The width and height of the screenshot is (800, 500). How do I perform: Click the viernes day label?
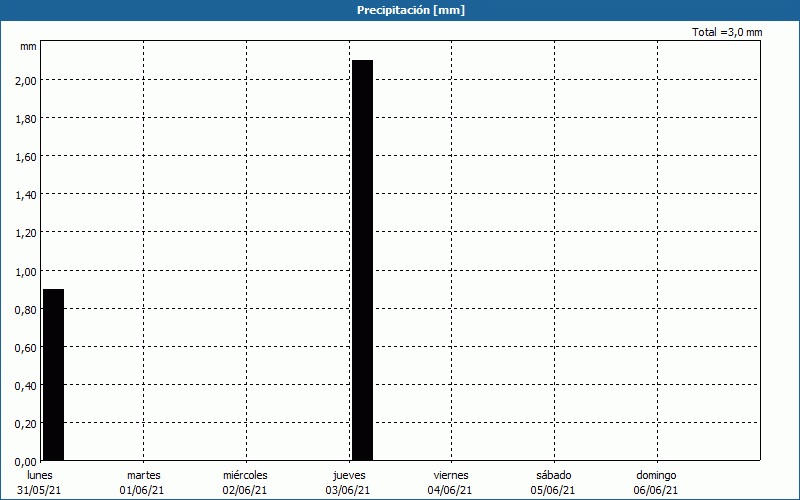[451, 475]
